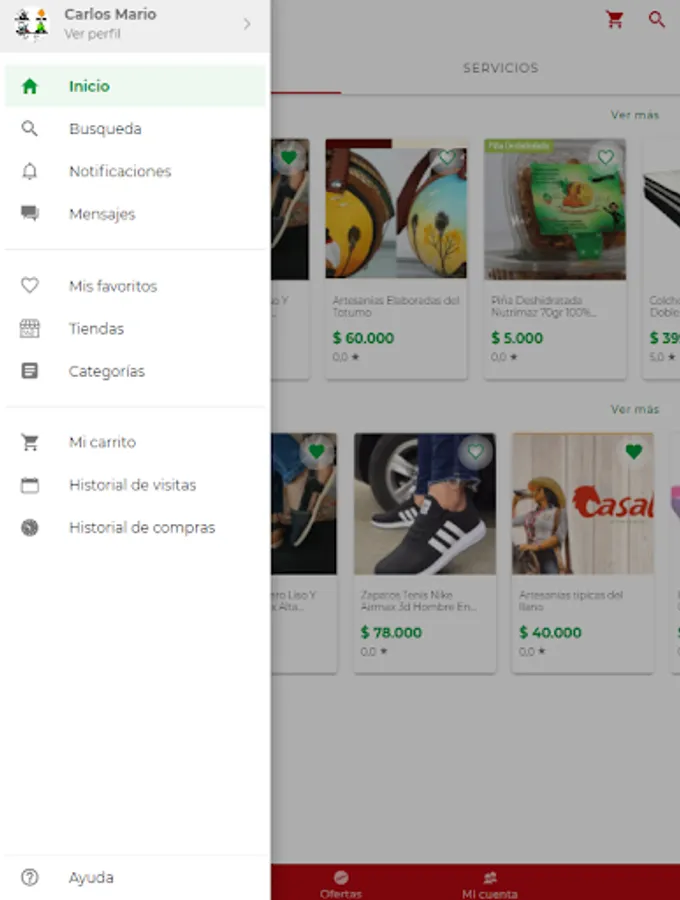Switch to the SERVICIOS tab
The width and height of the screenshot is (680, 900).
pyautogui.click(x=500, y=68)
